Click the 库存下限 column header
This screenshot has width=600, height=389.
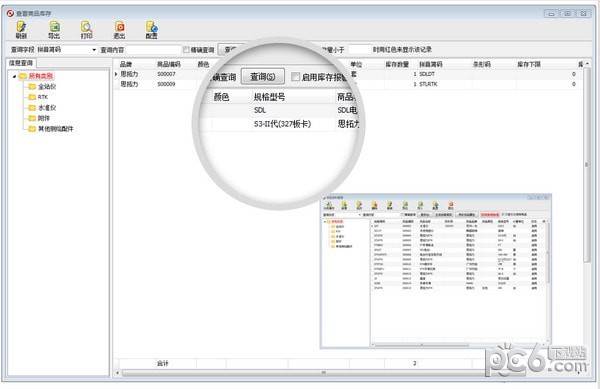pos(529,64)
